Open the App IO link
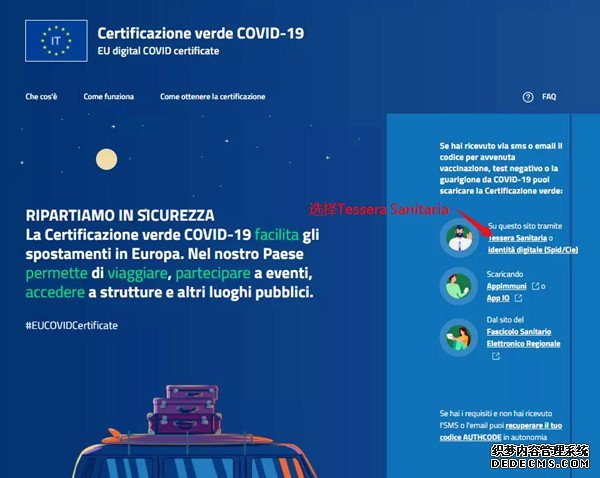The width and height of the screenshot is (600, 478). [499, 298]
